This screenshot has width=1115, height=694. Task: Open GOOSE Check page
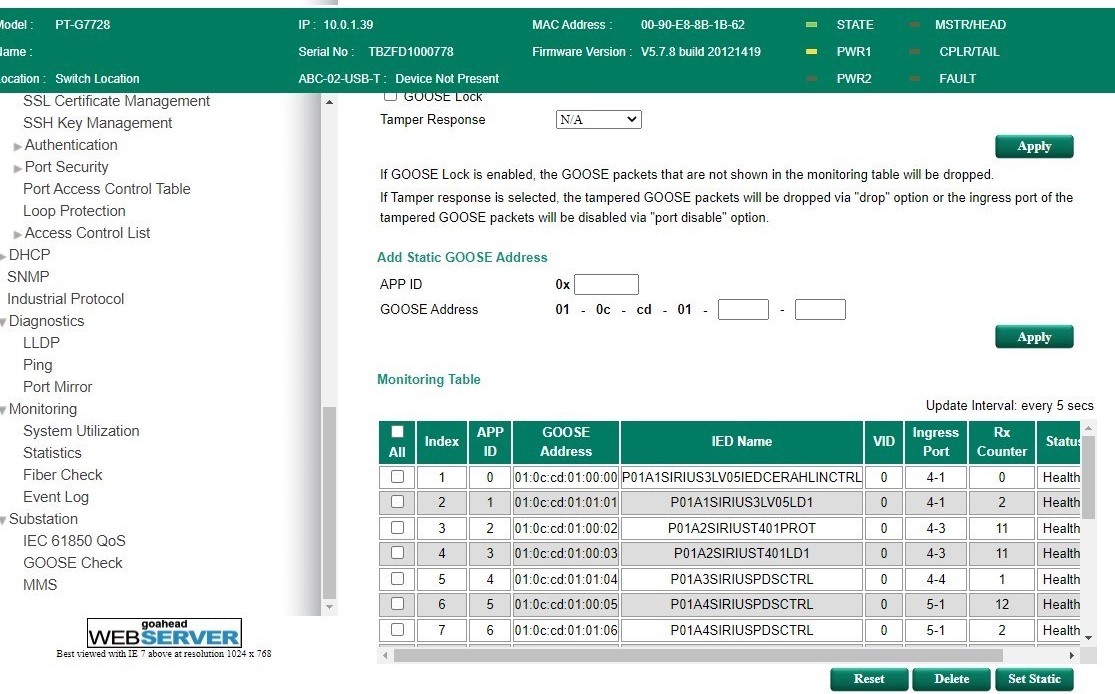coord(73,563)
